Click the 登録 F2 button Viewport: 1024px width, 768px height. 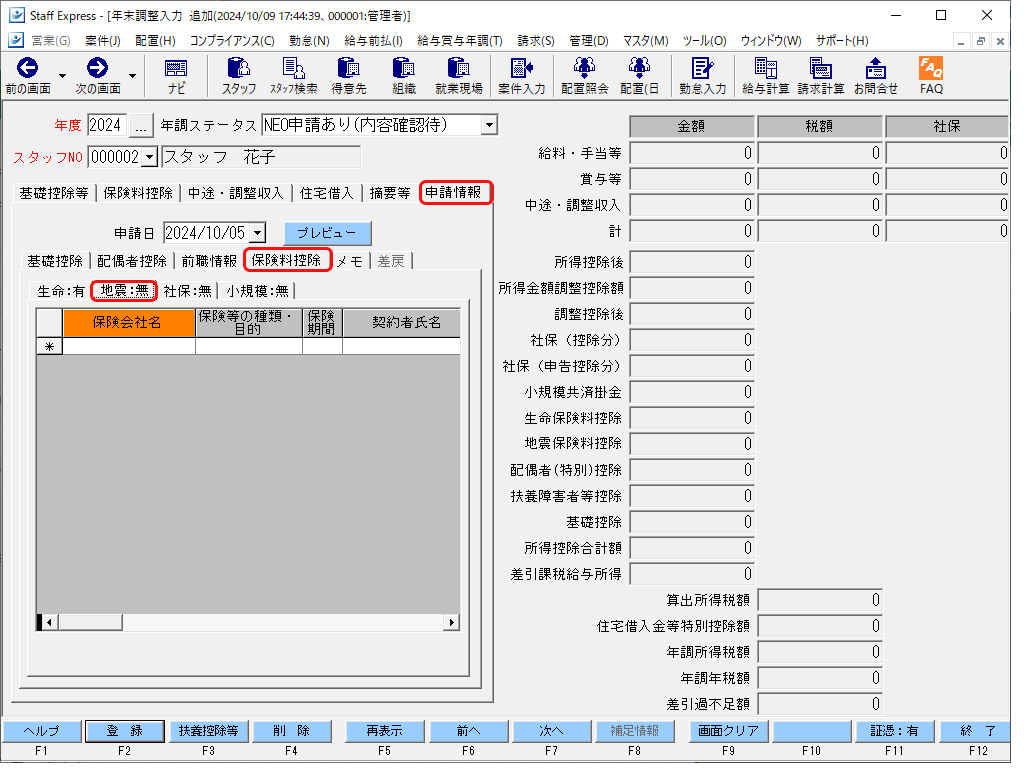pyautogui.click(x=124, y=731)
